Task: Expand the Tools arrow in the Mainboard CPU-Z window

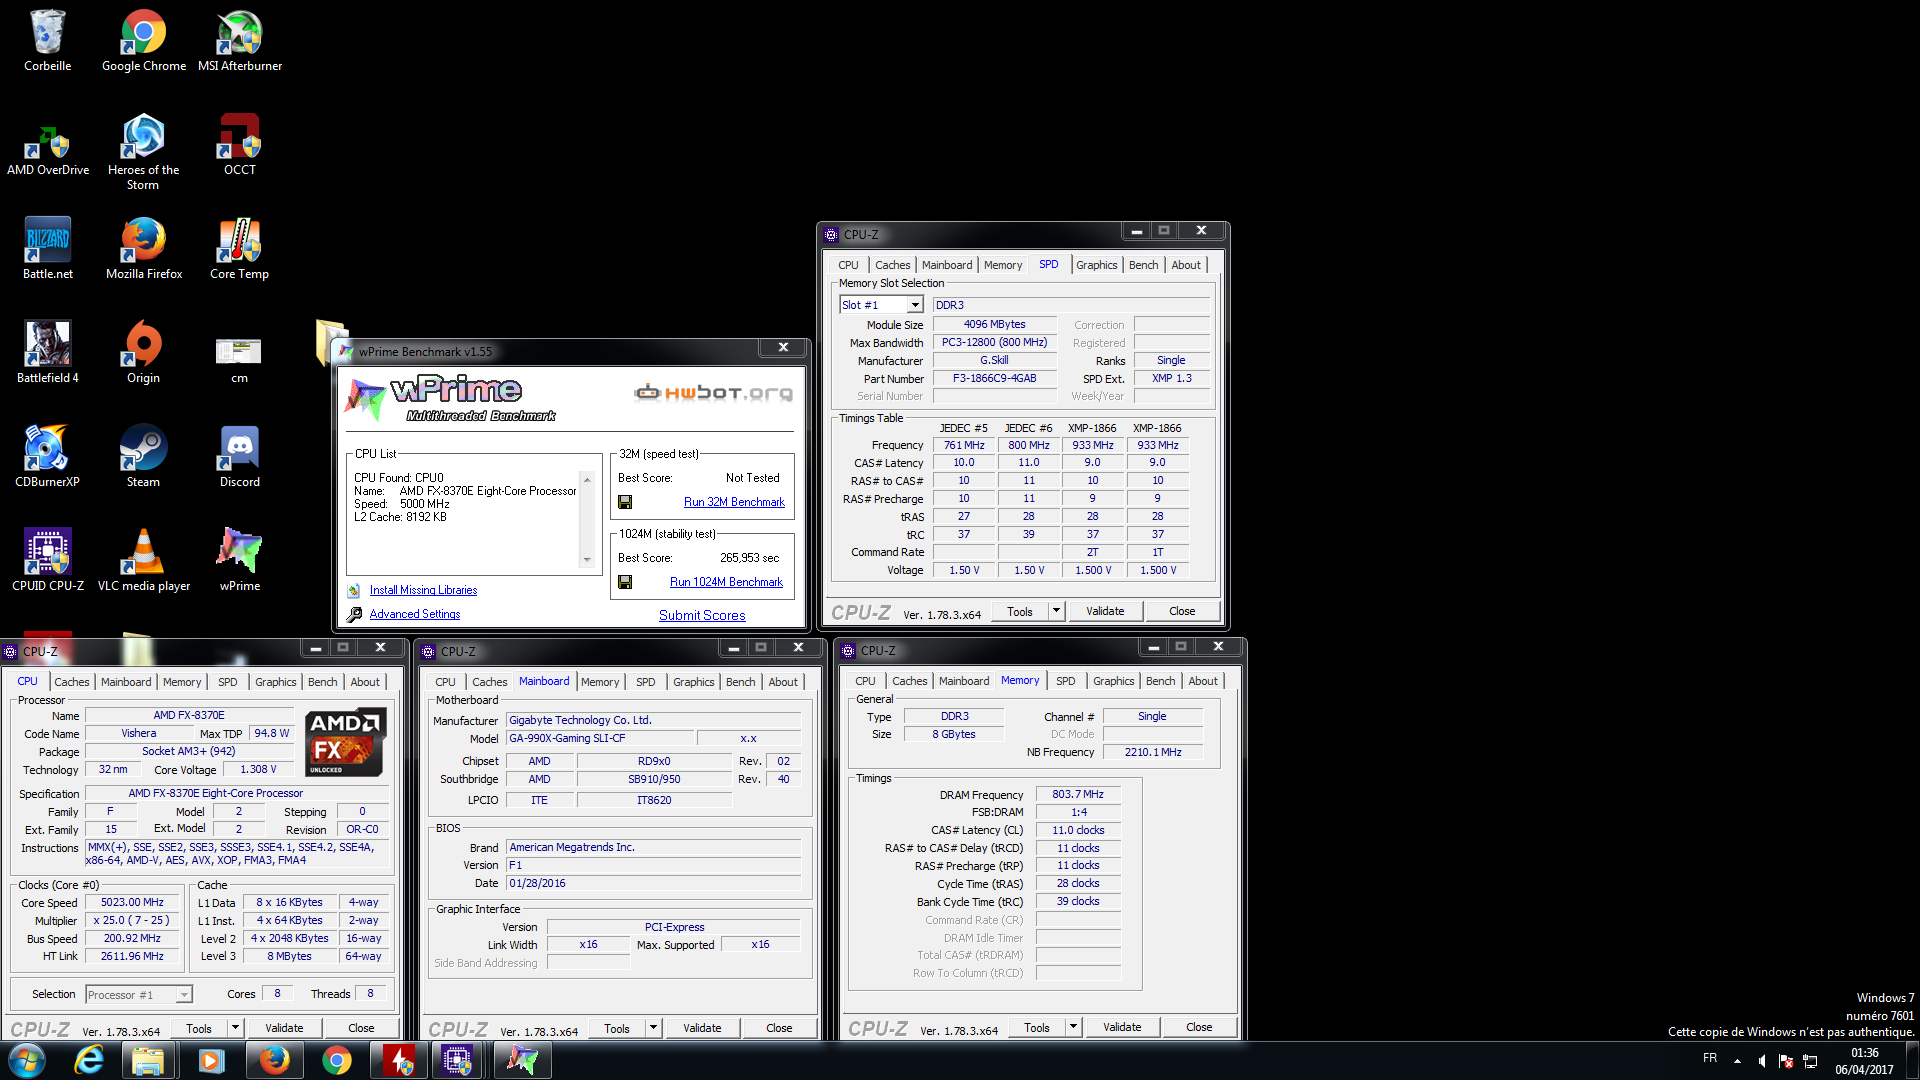Action: tap(653, 1028)
